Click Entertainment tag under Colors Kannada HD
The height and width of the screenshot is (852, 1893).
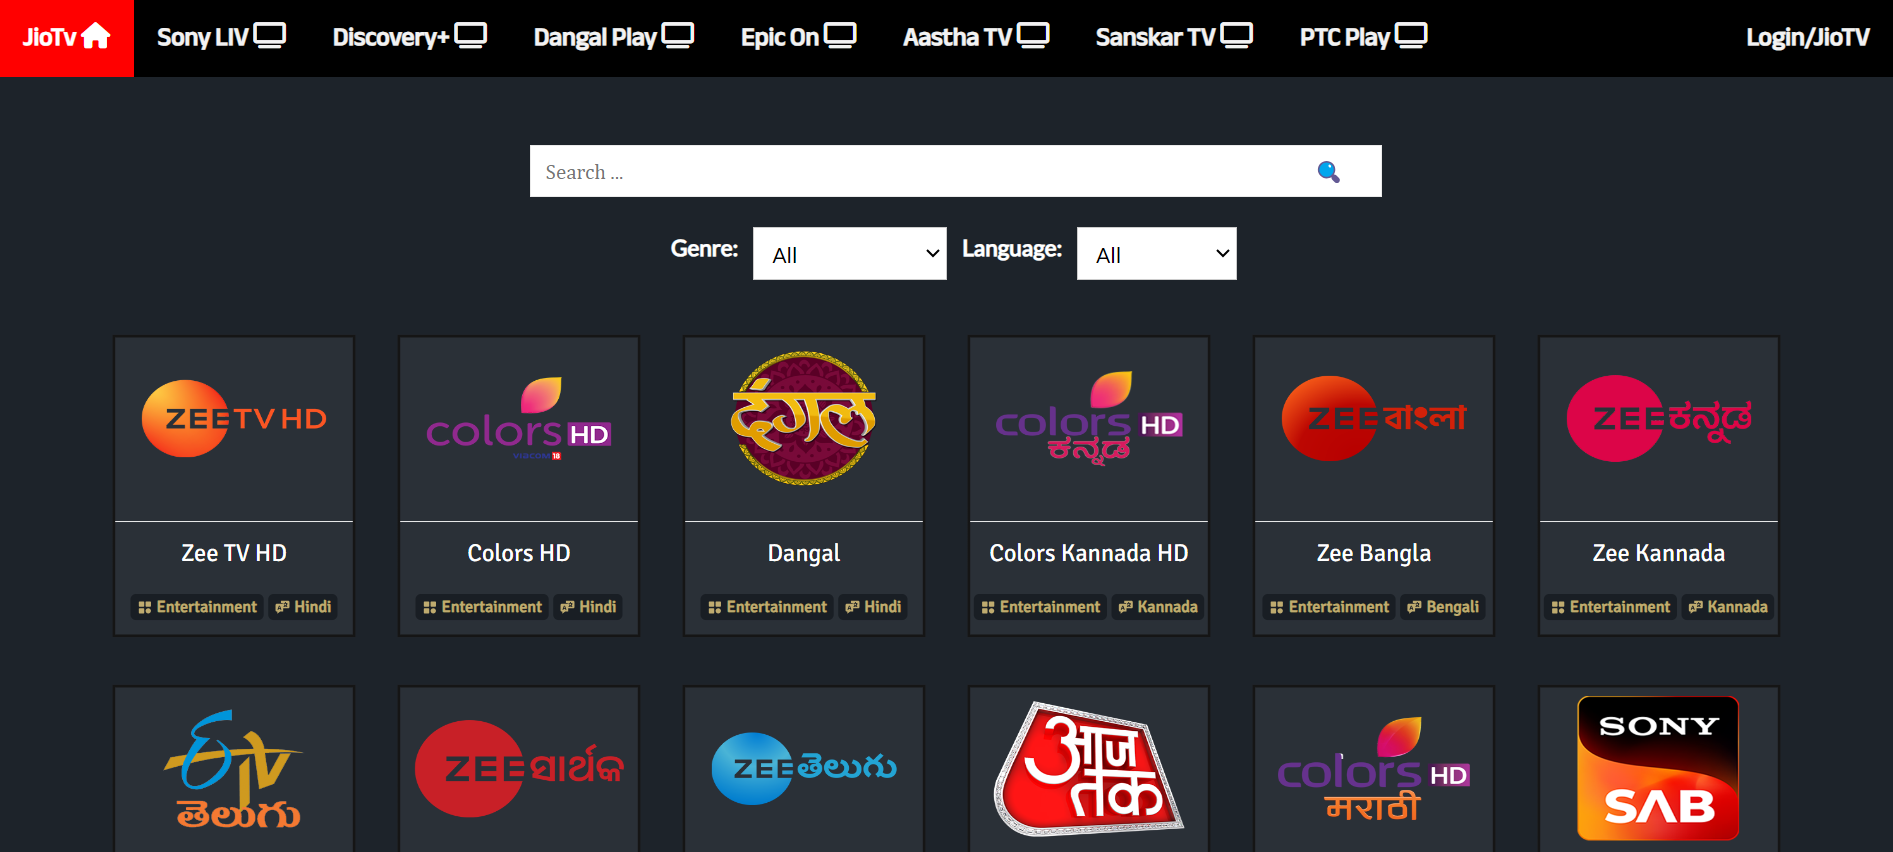tap(1040, 607)
